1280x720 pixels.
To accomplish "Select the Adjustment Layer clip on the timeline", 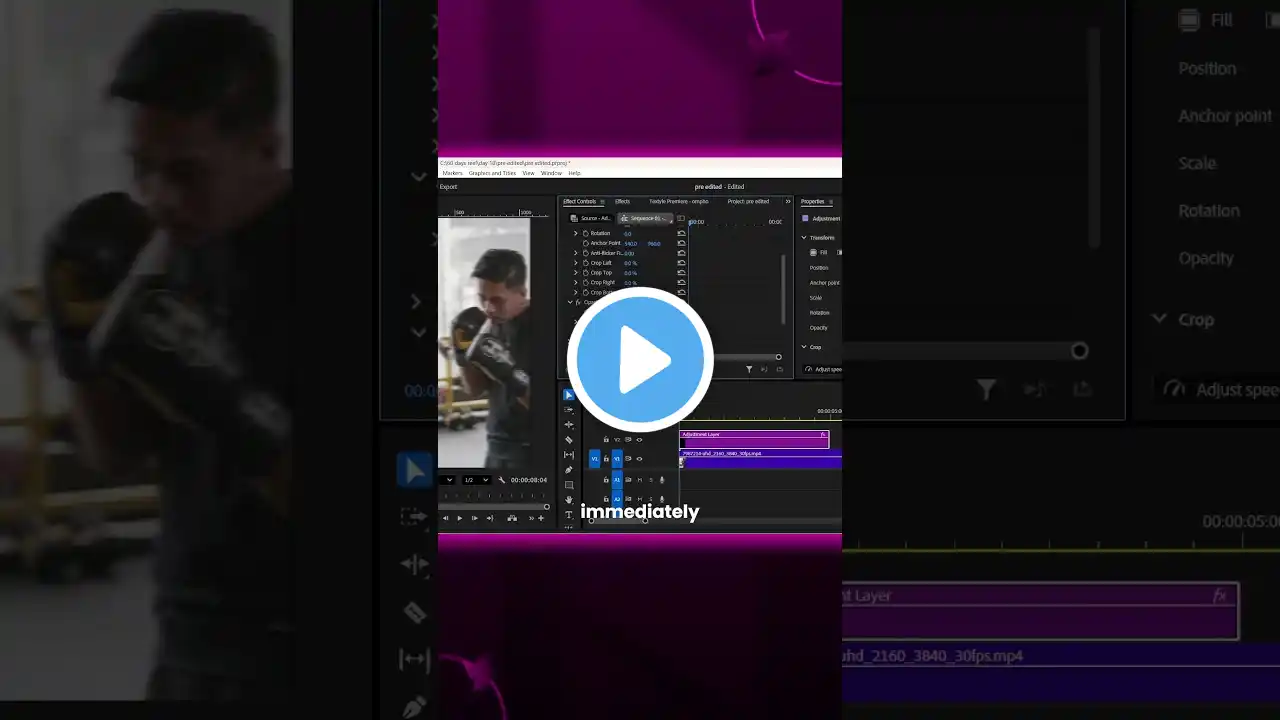I will point(754,439).
